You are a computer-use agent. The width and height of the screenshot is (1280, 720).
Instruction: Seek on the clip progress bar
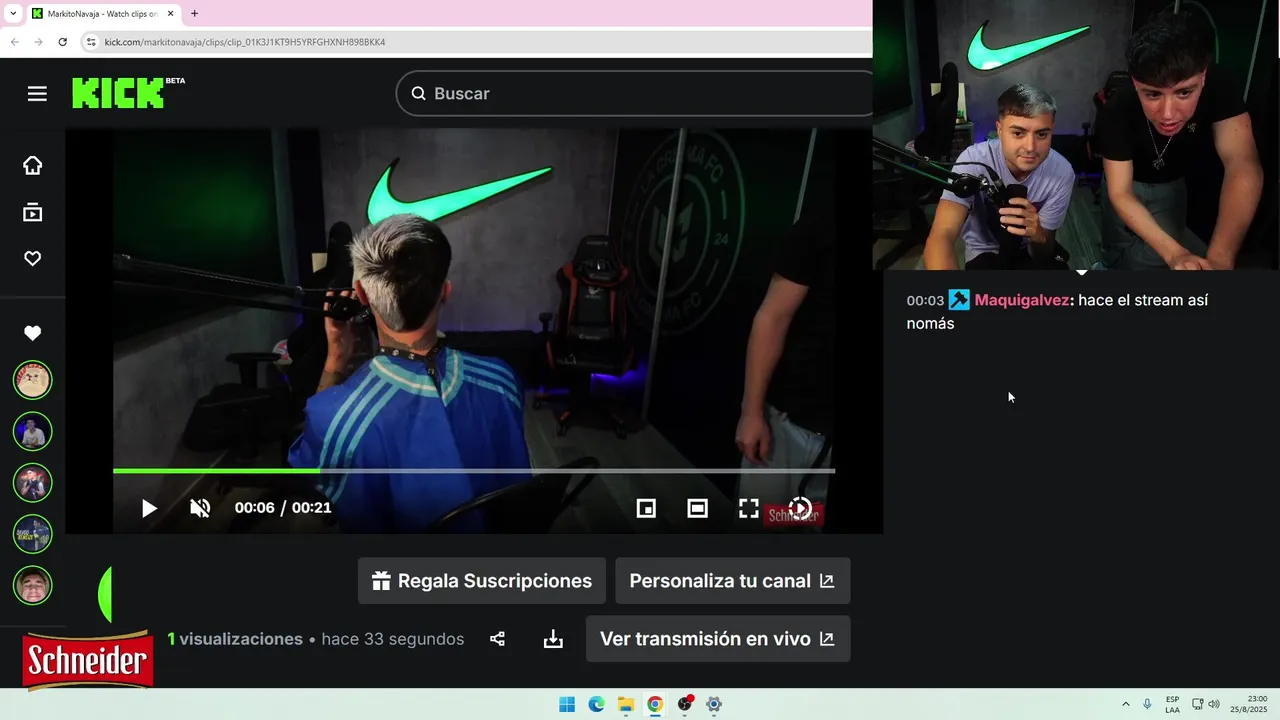[x=474, y=470]
